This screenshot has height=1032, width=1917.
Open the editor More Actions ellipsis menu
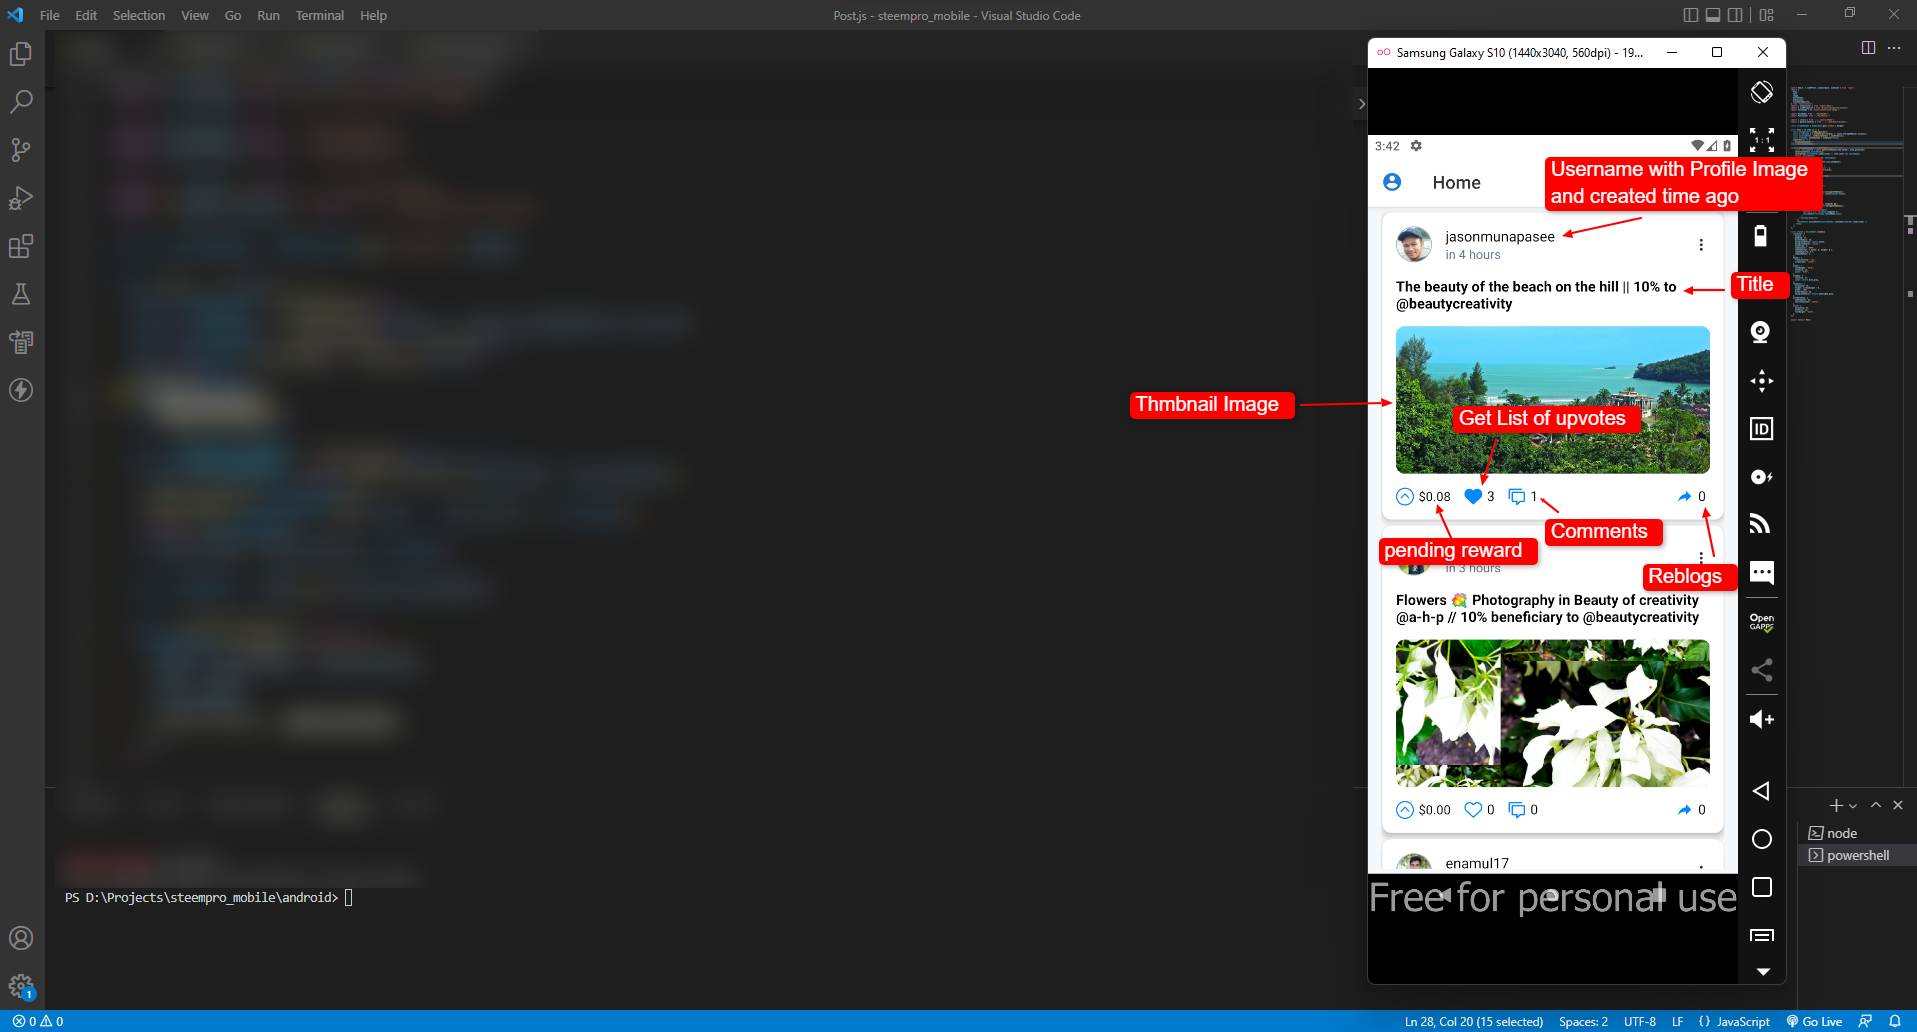tap(1894, 48)
